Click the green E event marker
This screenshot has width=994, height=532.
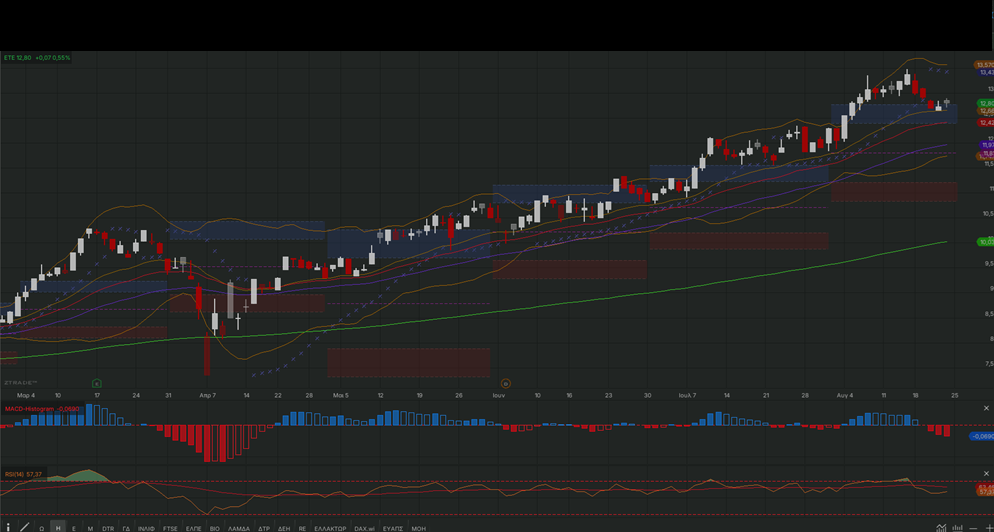coord(96,383)
